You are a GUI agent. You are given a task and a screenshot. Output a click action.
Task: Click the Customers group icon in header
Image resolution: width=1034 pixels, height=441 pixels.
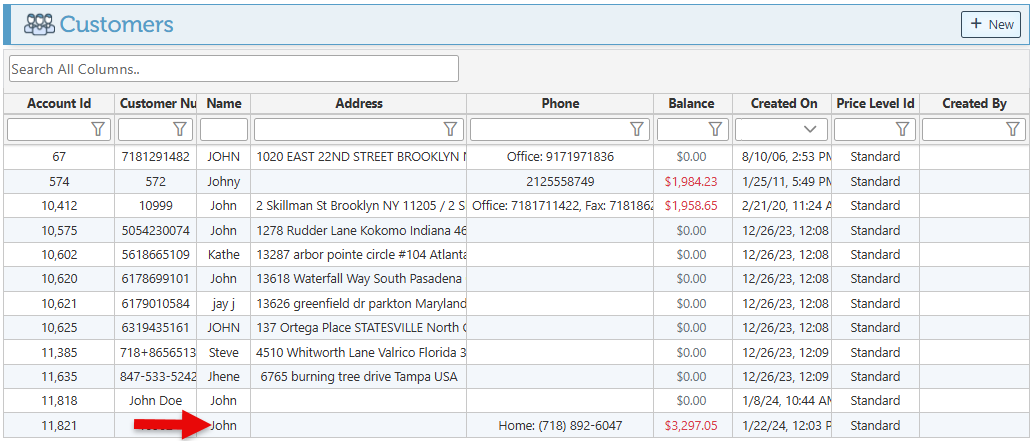point(39,25)
